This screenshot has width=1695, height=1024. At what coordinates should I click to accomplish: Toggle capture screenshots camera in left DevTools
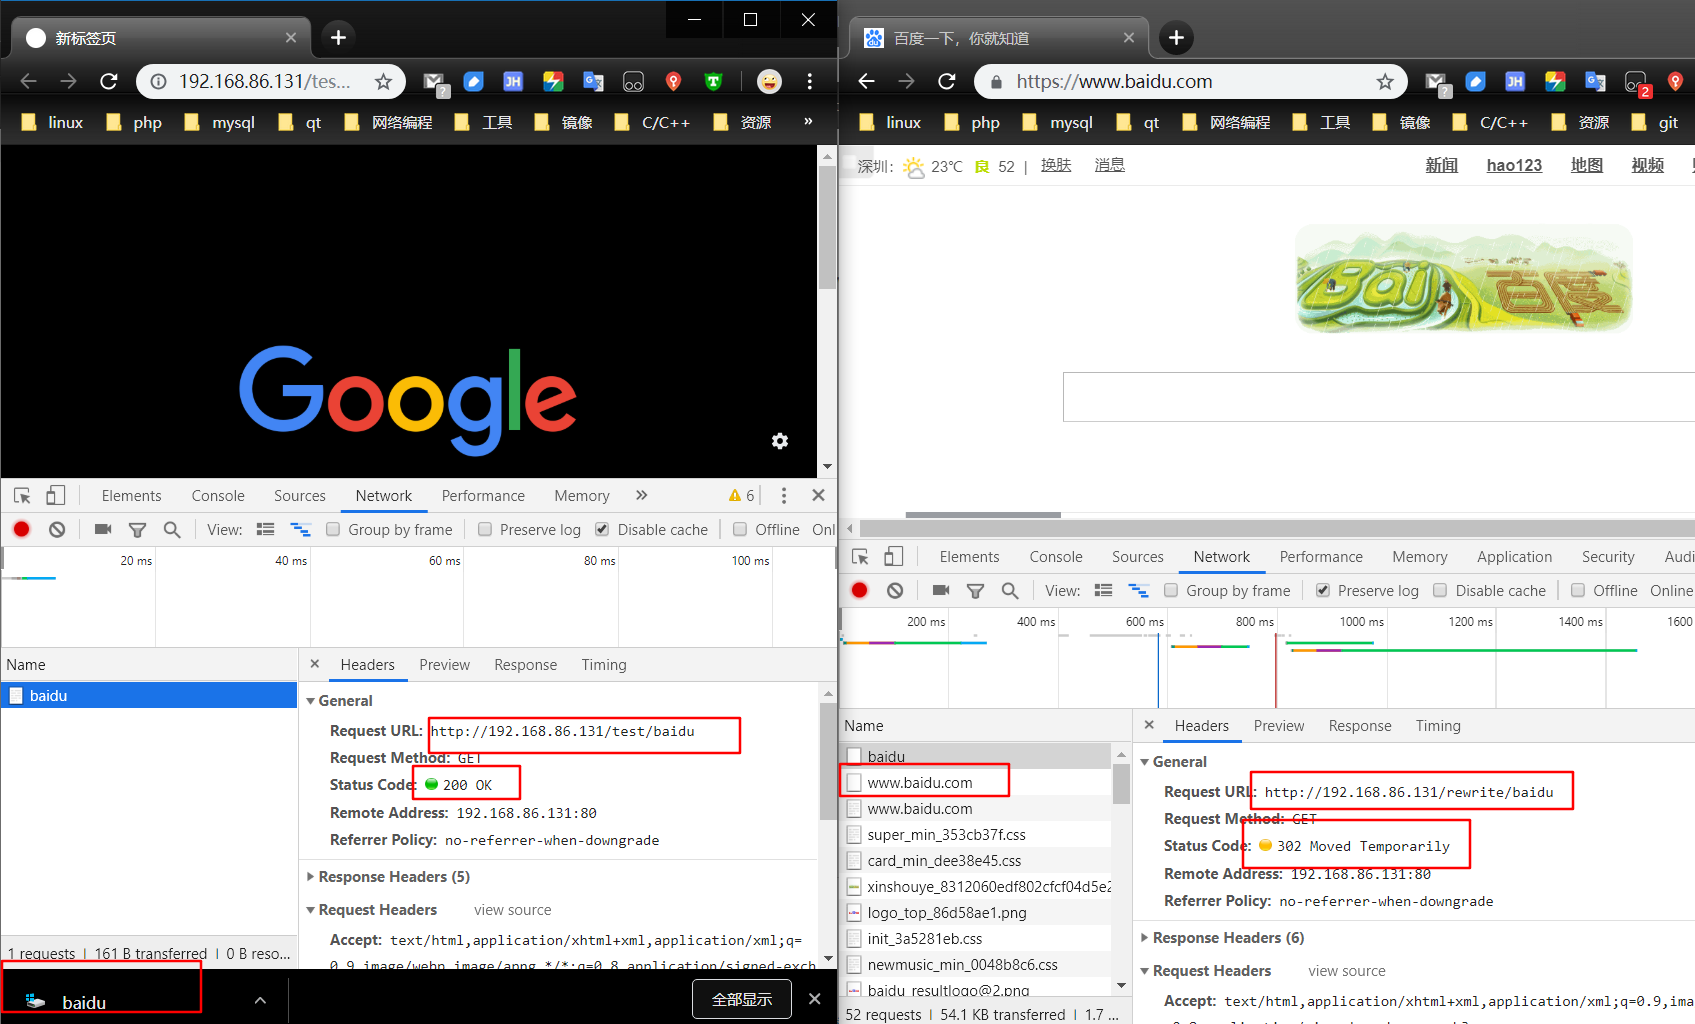click(x=103, y=529)
